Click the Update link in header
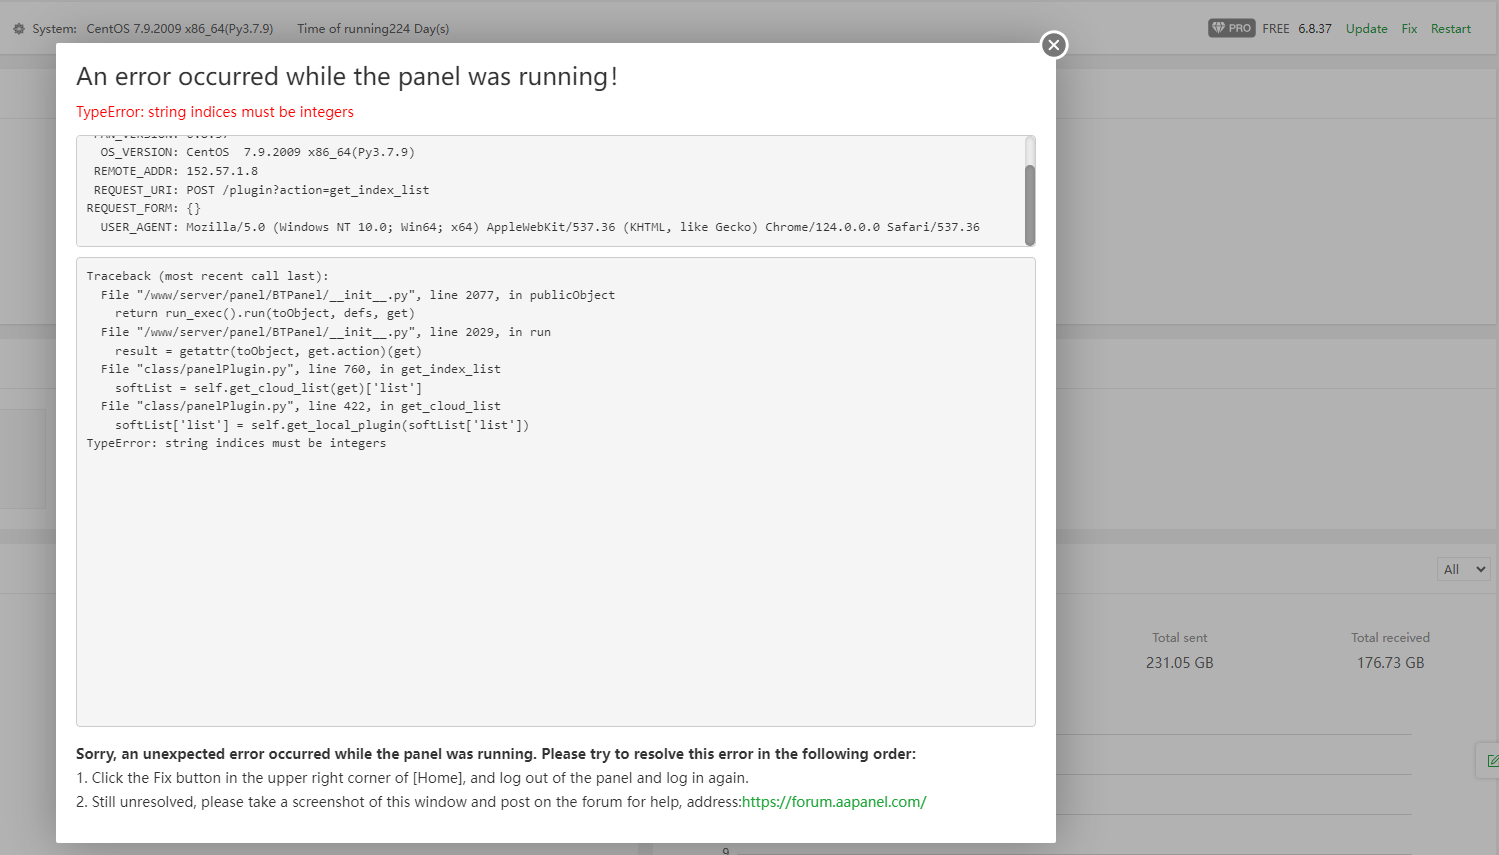 (1366, 29)
